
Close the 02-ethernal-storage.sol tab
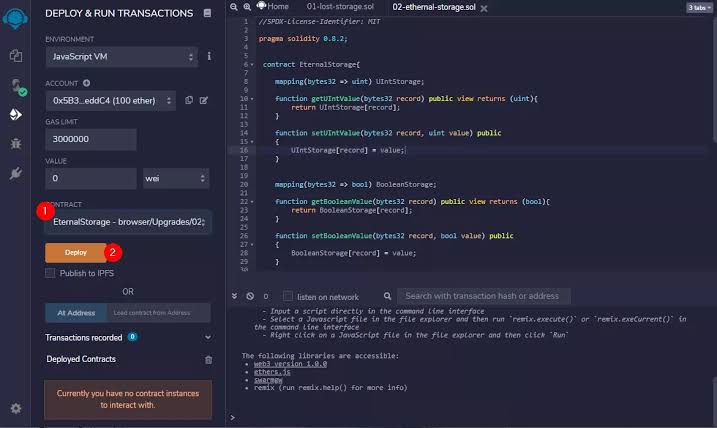(484, 8)
